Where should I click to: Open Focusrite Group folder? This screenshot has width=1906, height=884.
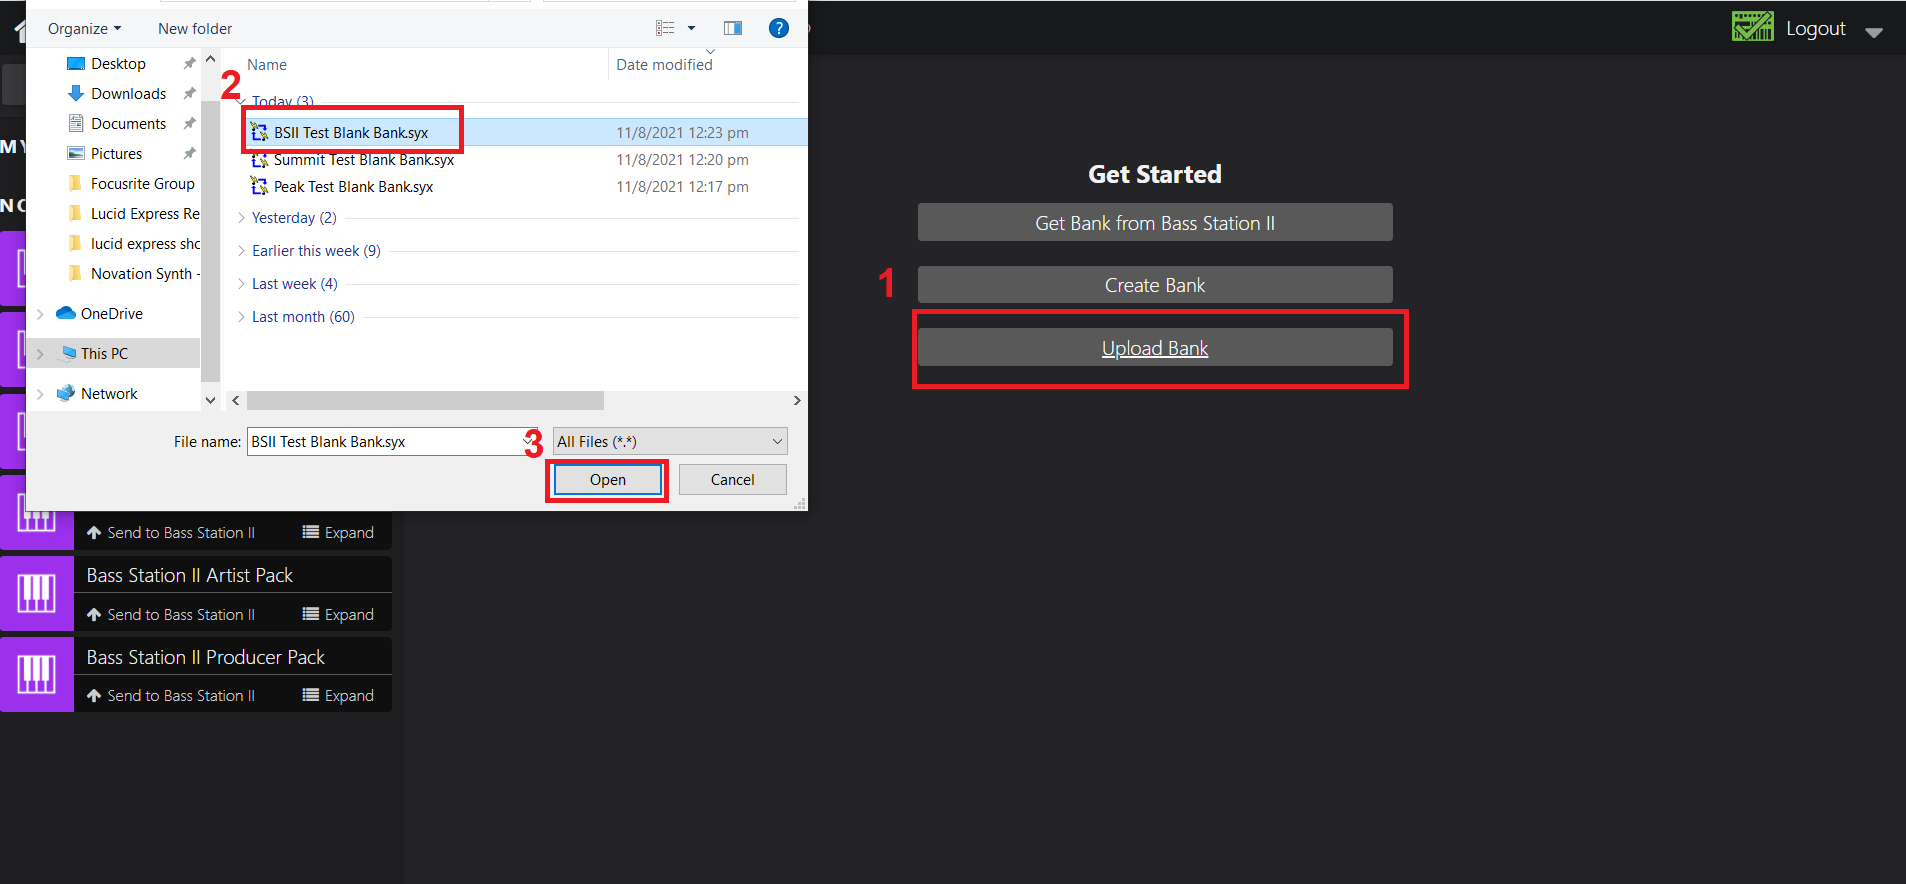(x=142, y=183)
